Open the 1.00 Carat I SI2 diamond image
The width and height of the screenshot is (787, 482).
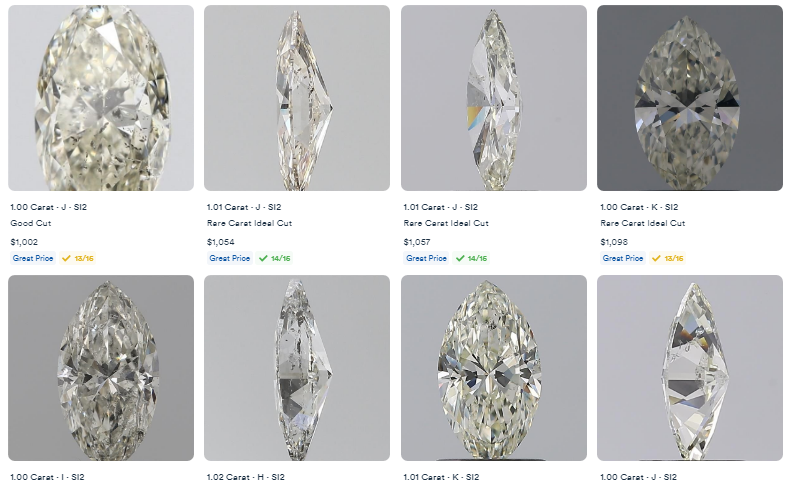[101, 368]
